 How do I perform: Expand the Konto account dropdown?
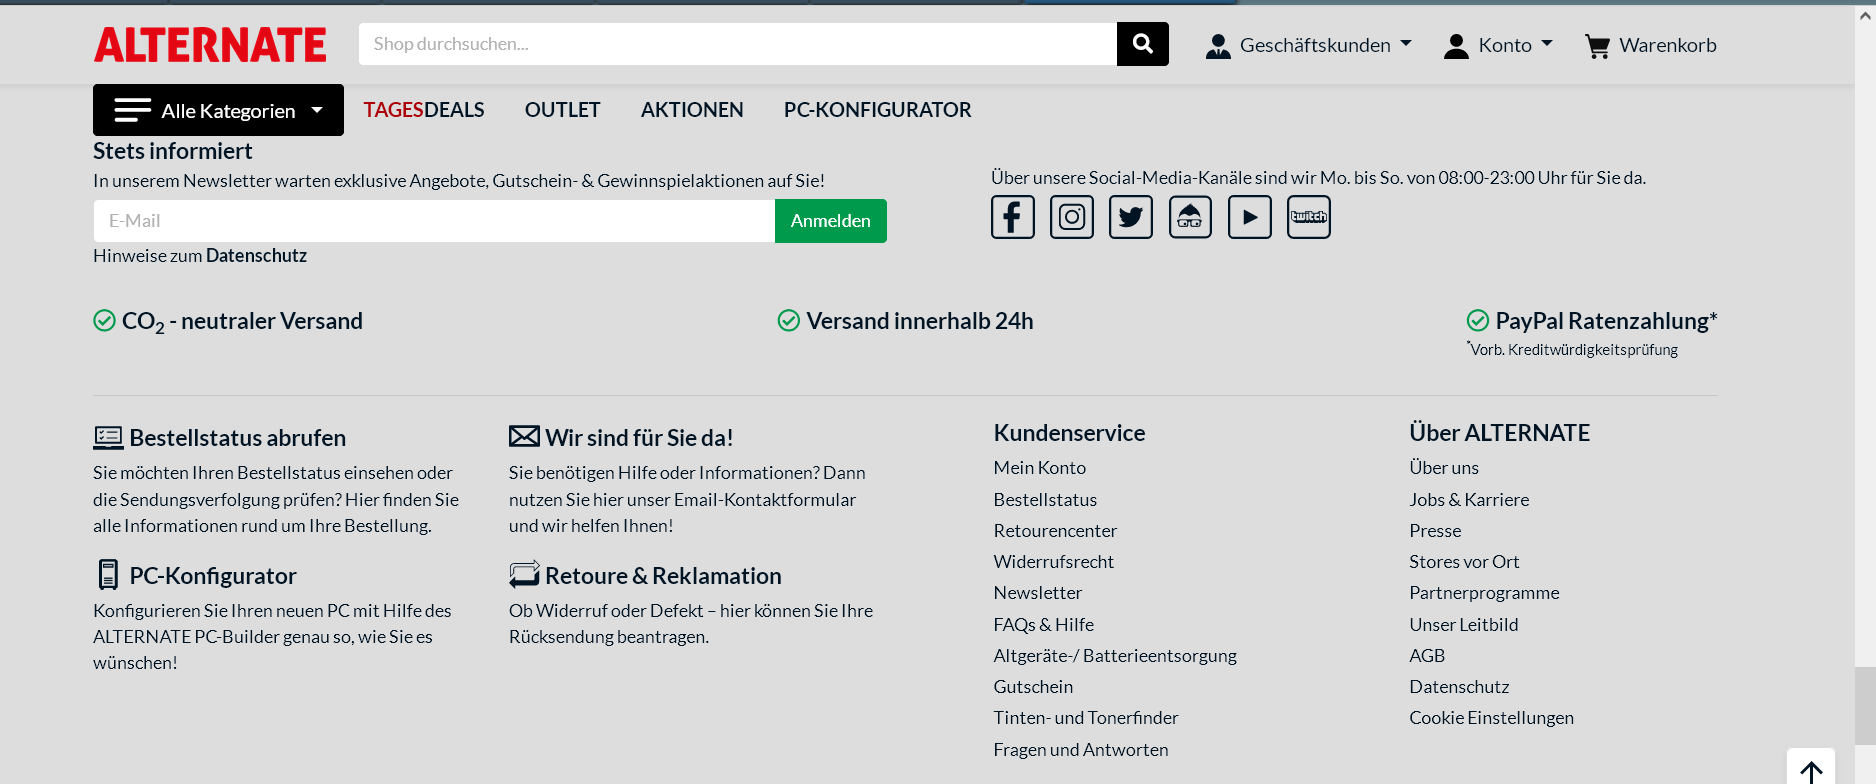click(x=1498, y=45)
